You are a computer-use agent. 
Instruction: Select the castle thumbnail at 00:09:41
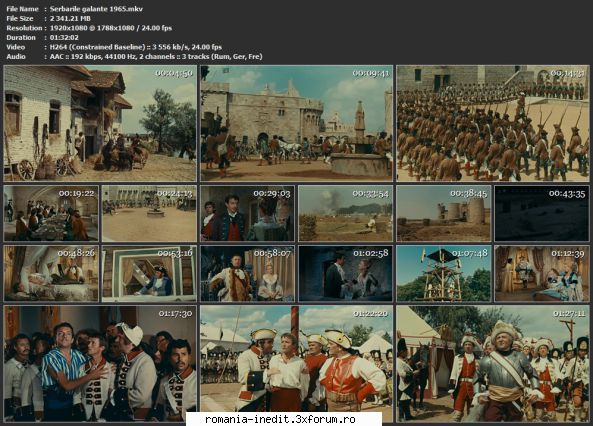pyautogui.click(x=296, y=123)
